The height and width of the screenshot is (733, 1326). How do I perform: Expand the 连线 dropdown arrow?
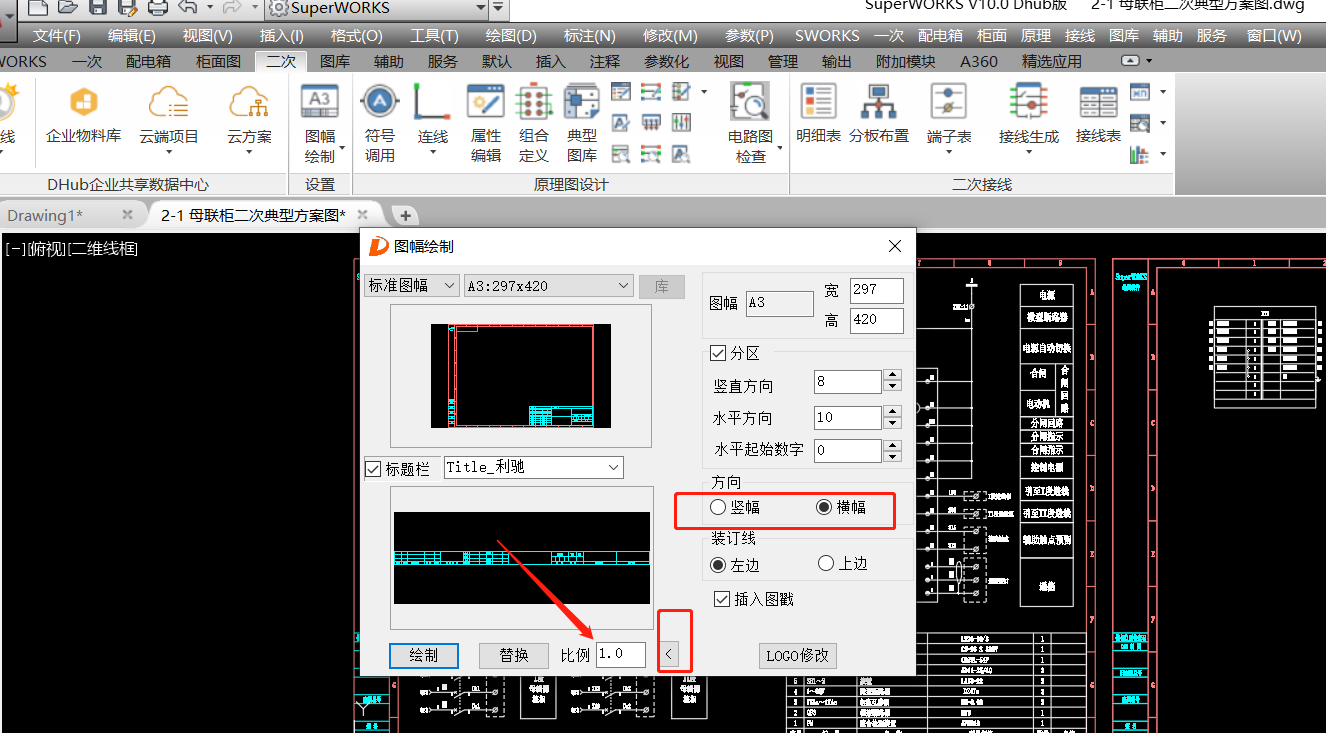click(432, 153)
